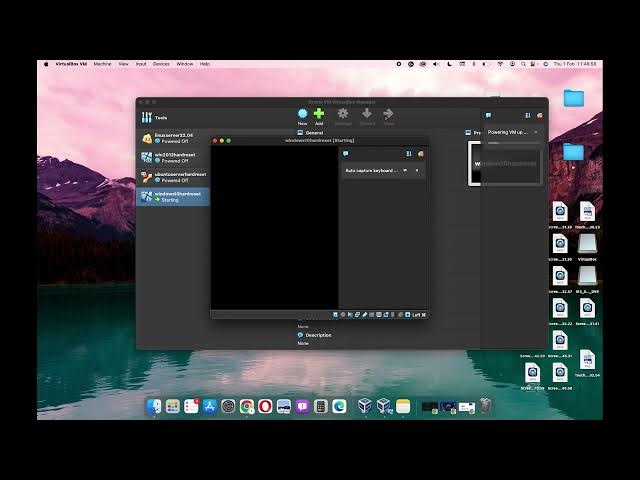640x480 pixels.
Task: Click optical disk status bar icon
Action: coord(343,315)
